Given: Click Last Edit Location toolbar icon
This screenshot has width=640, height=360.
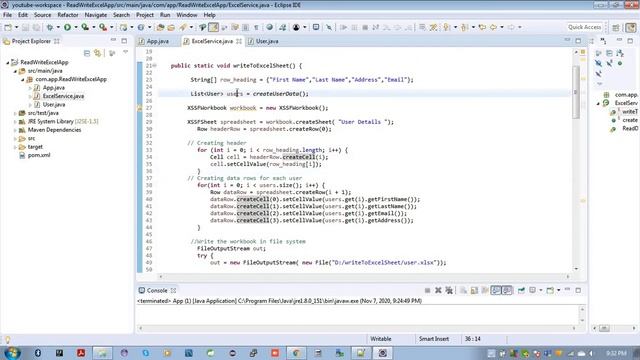Looking at the screenshot, I should coord(482,27).
